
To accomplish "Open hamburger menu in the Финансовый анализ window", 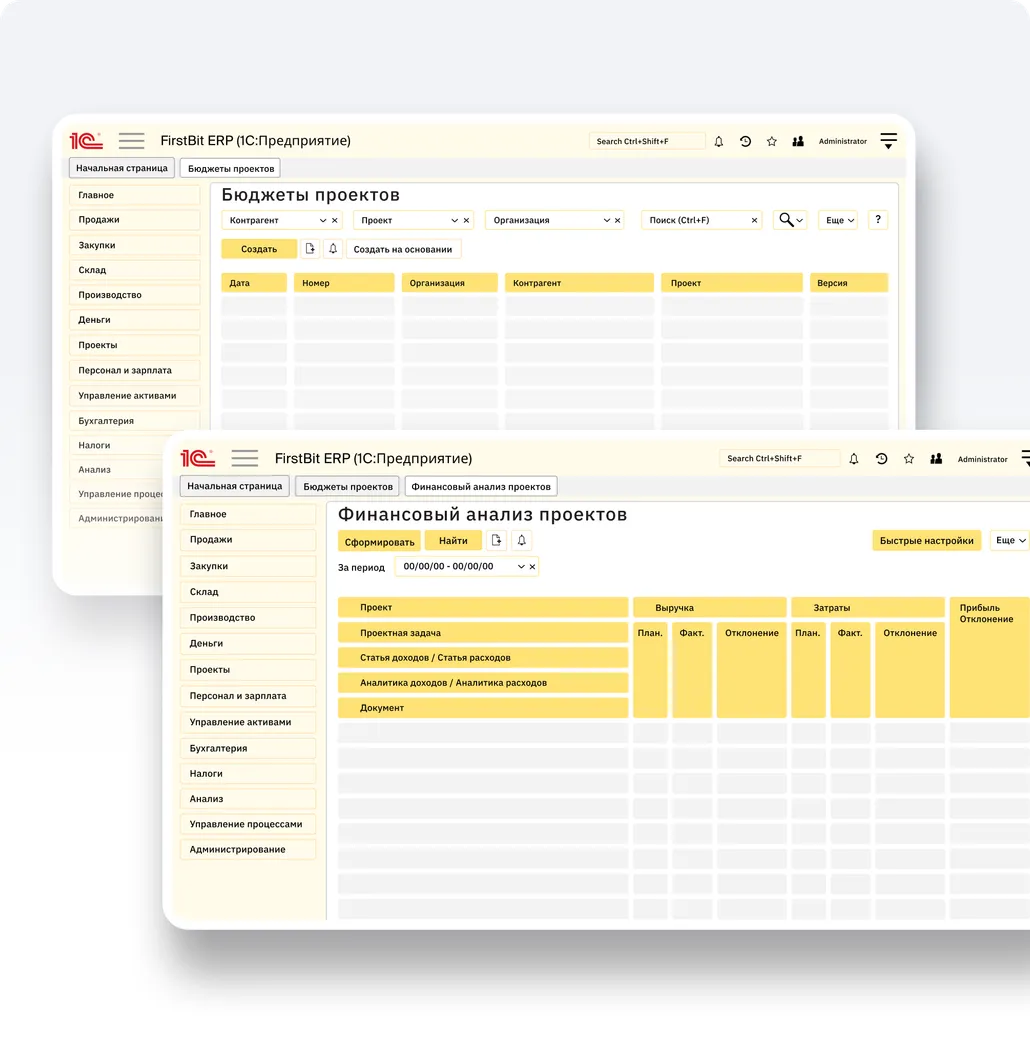I will pyautogui.click(x=244, y=458).
